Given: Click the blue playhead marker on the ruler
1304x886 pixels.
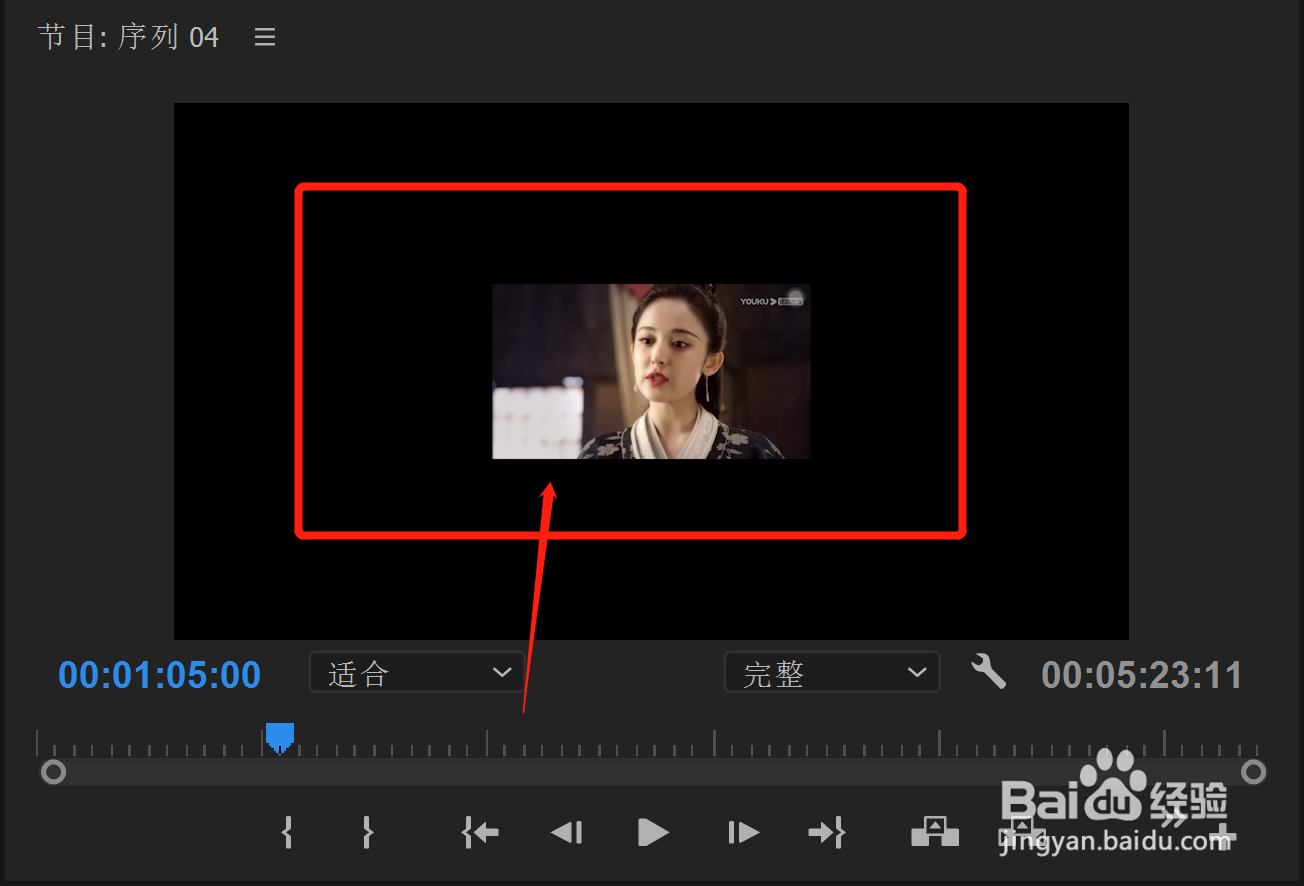Looking at the screenshot, I should tap(279, 738).
